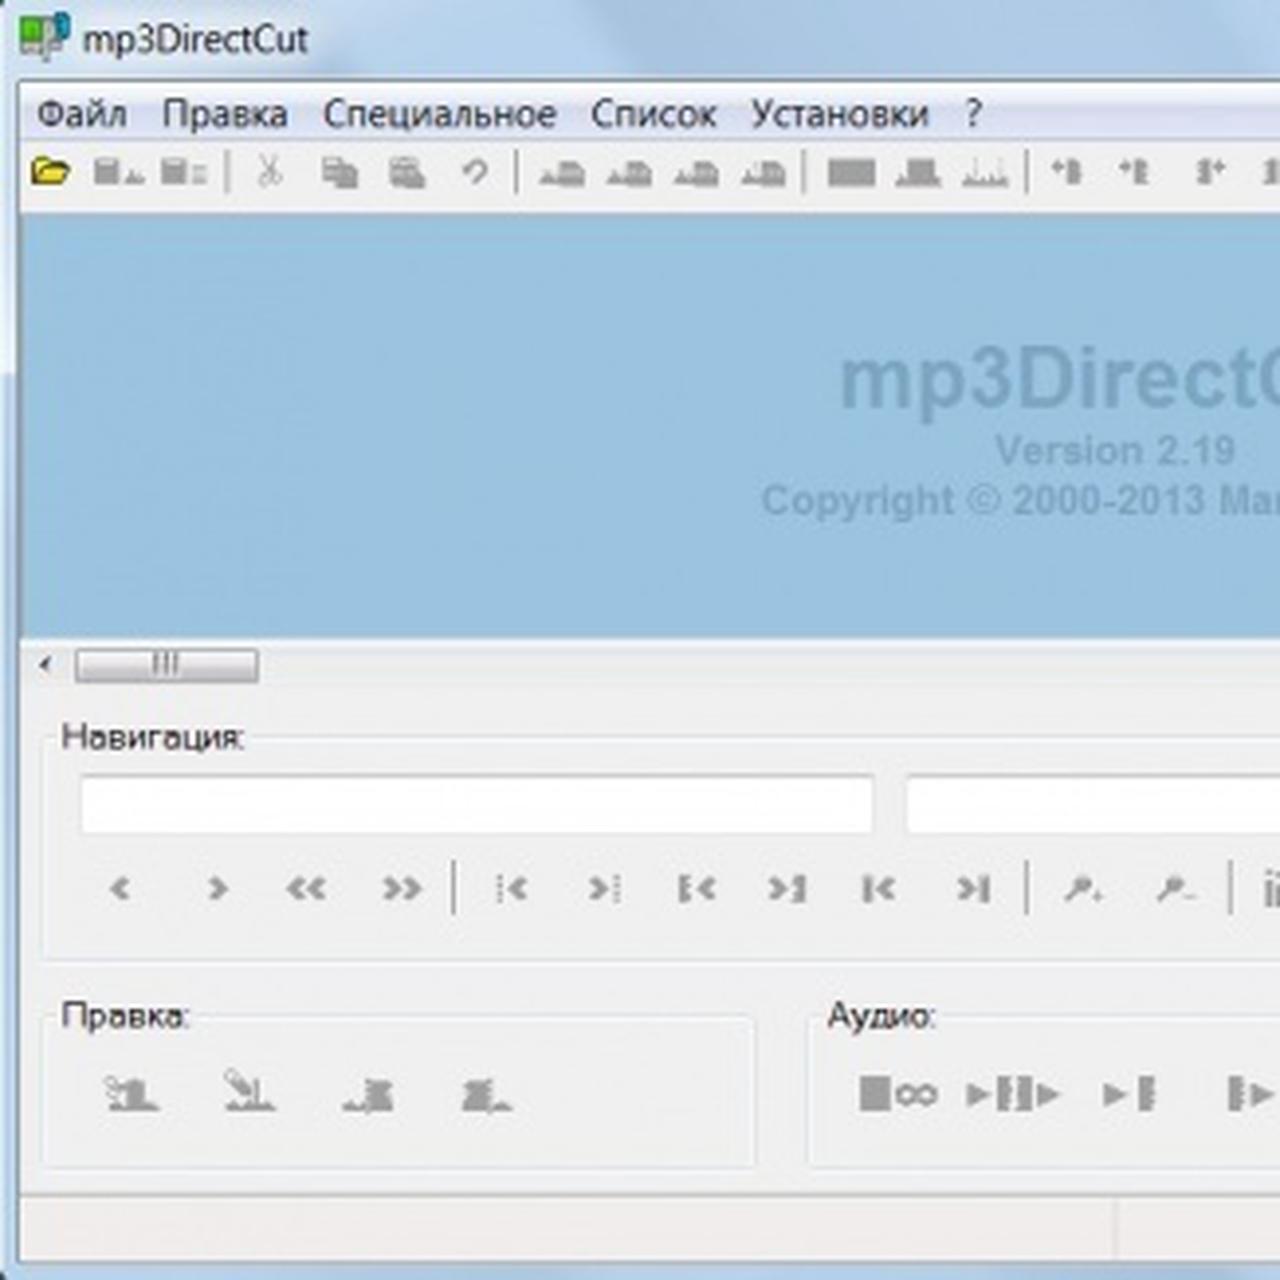Click the cue marker icon after the level-graph
This screenshot has width=1280, height=1280.
(1066, 172)
